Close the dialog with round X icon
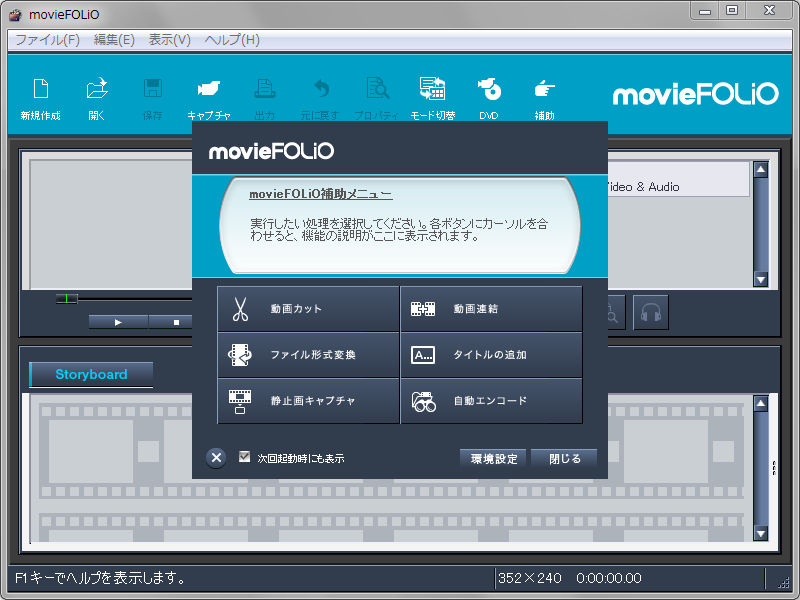The height and width of the screenshot is (600, 800). pos(216,458)
